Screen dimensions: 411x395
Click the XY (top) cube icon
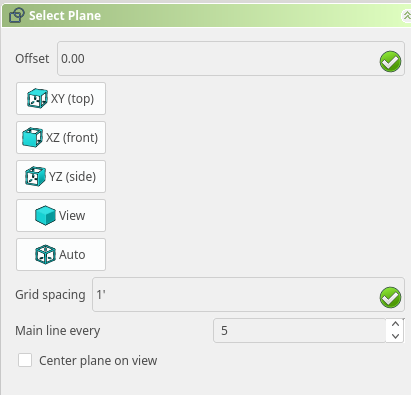point(37,99)
